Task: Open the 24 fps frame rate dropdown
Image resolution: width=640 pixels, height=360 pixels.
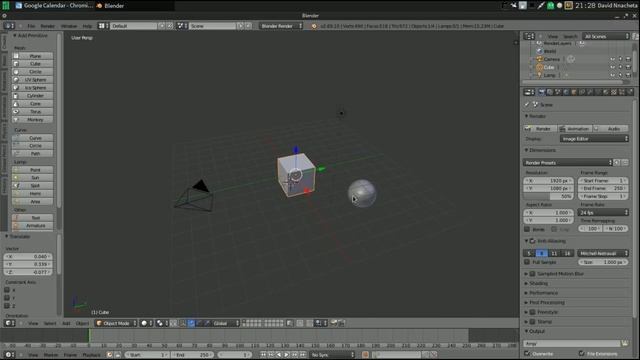Action: (x=603, y=212)
